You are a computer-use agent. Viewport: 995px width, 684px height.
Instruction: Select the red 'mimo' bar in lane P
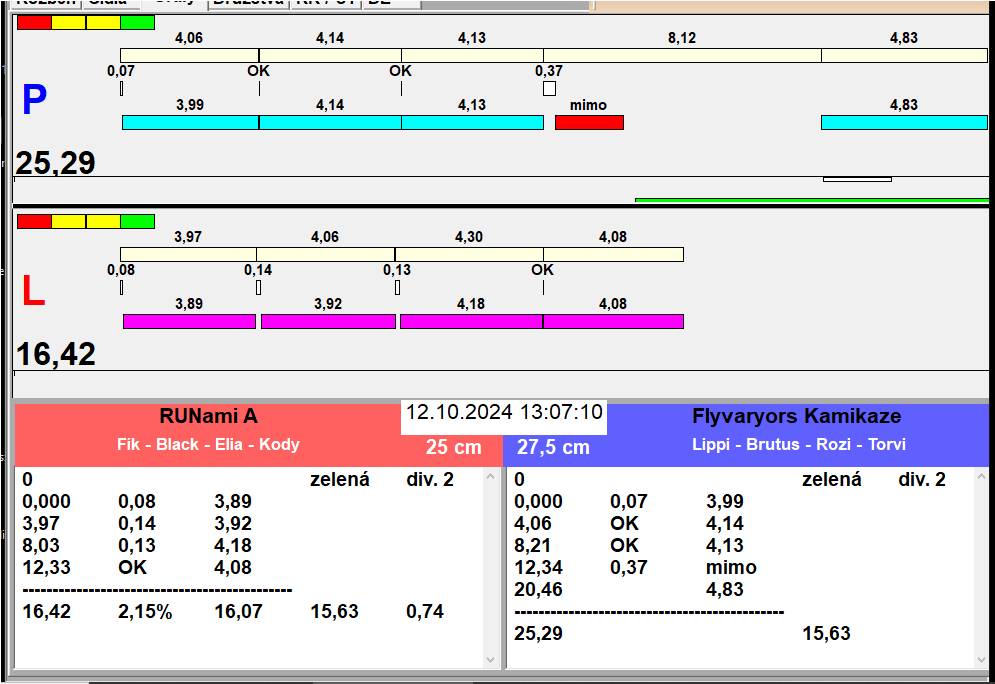(589, 122)
